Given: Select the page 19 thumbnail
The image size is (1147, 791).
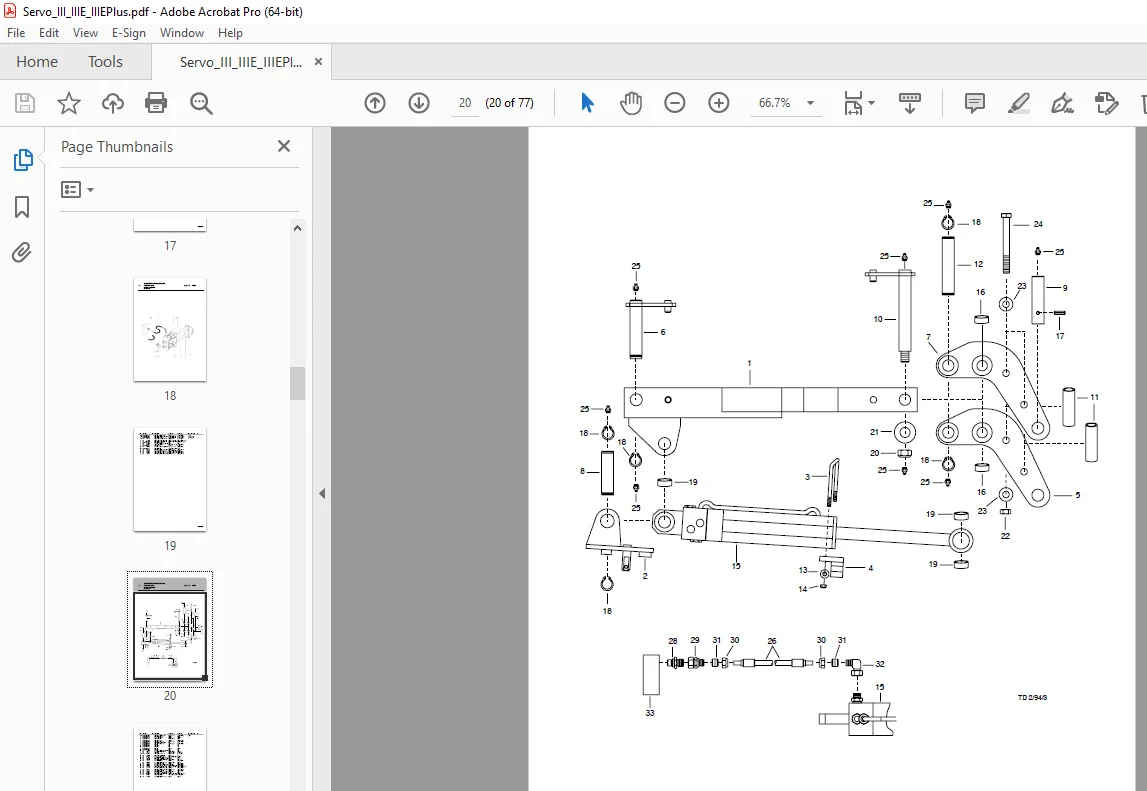Looking at the screenshot, I should click(170, 480).
